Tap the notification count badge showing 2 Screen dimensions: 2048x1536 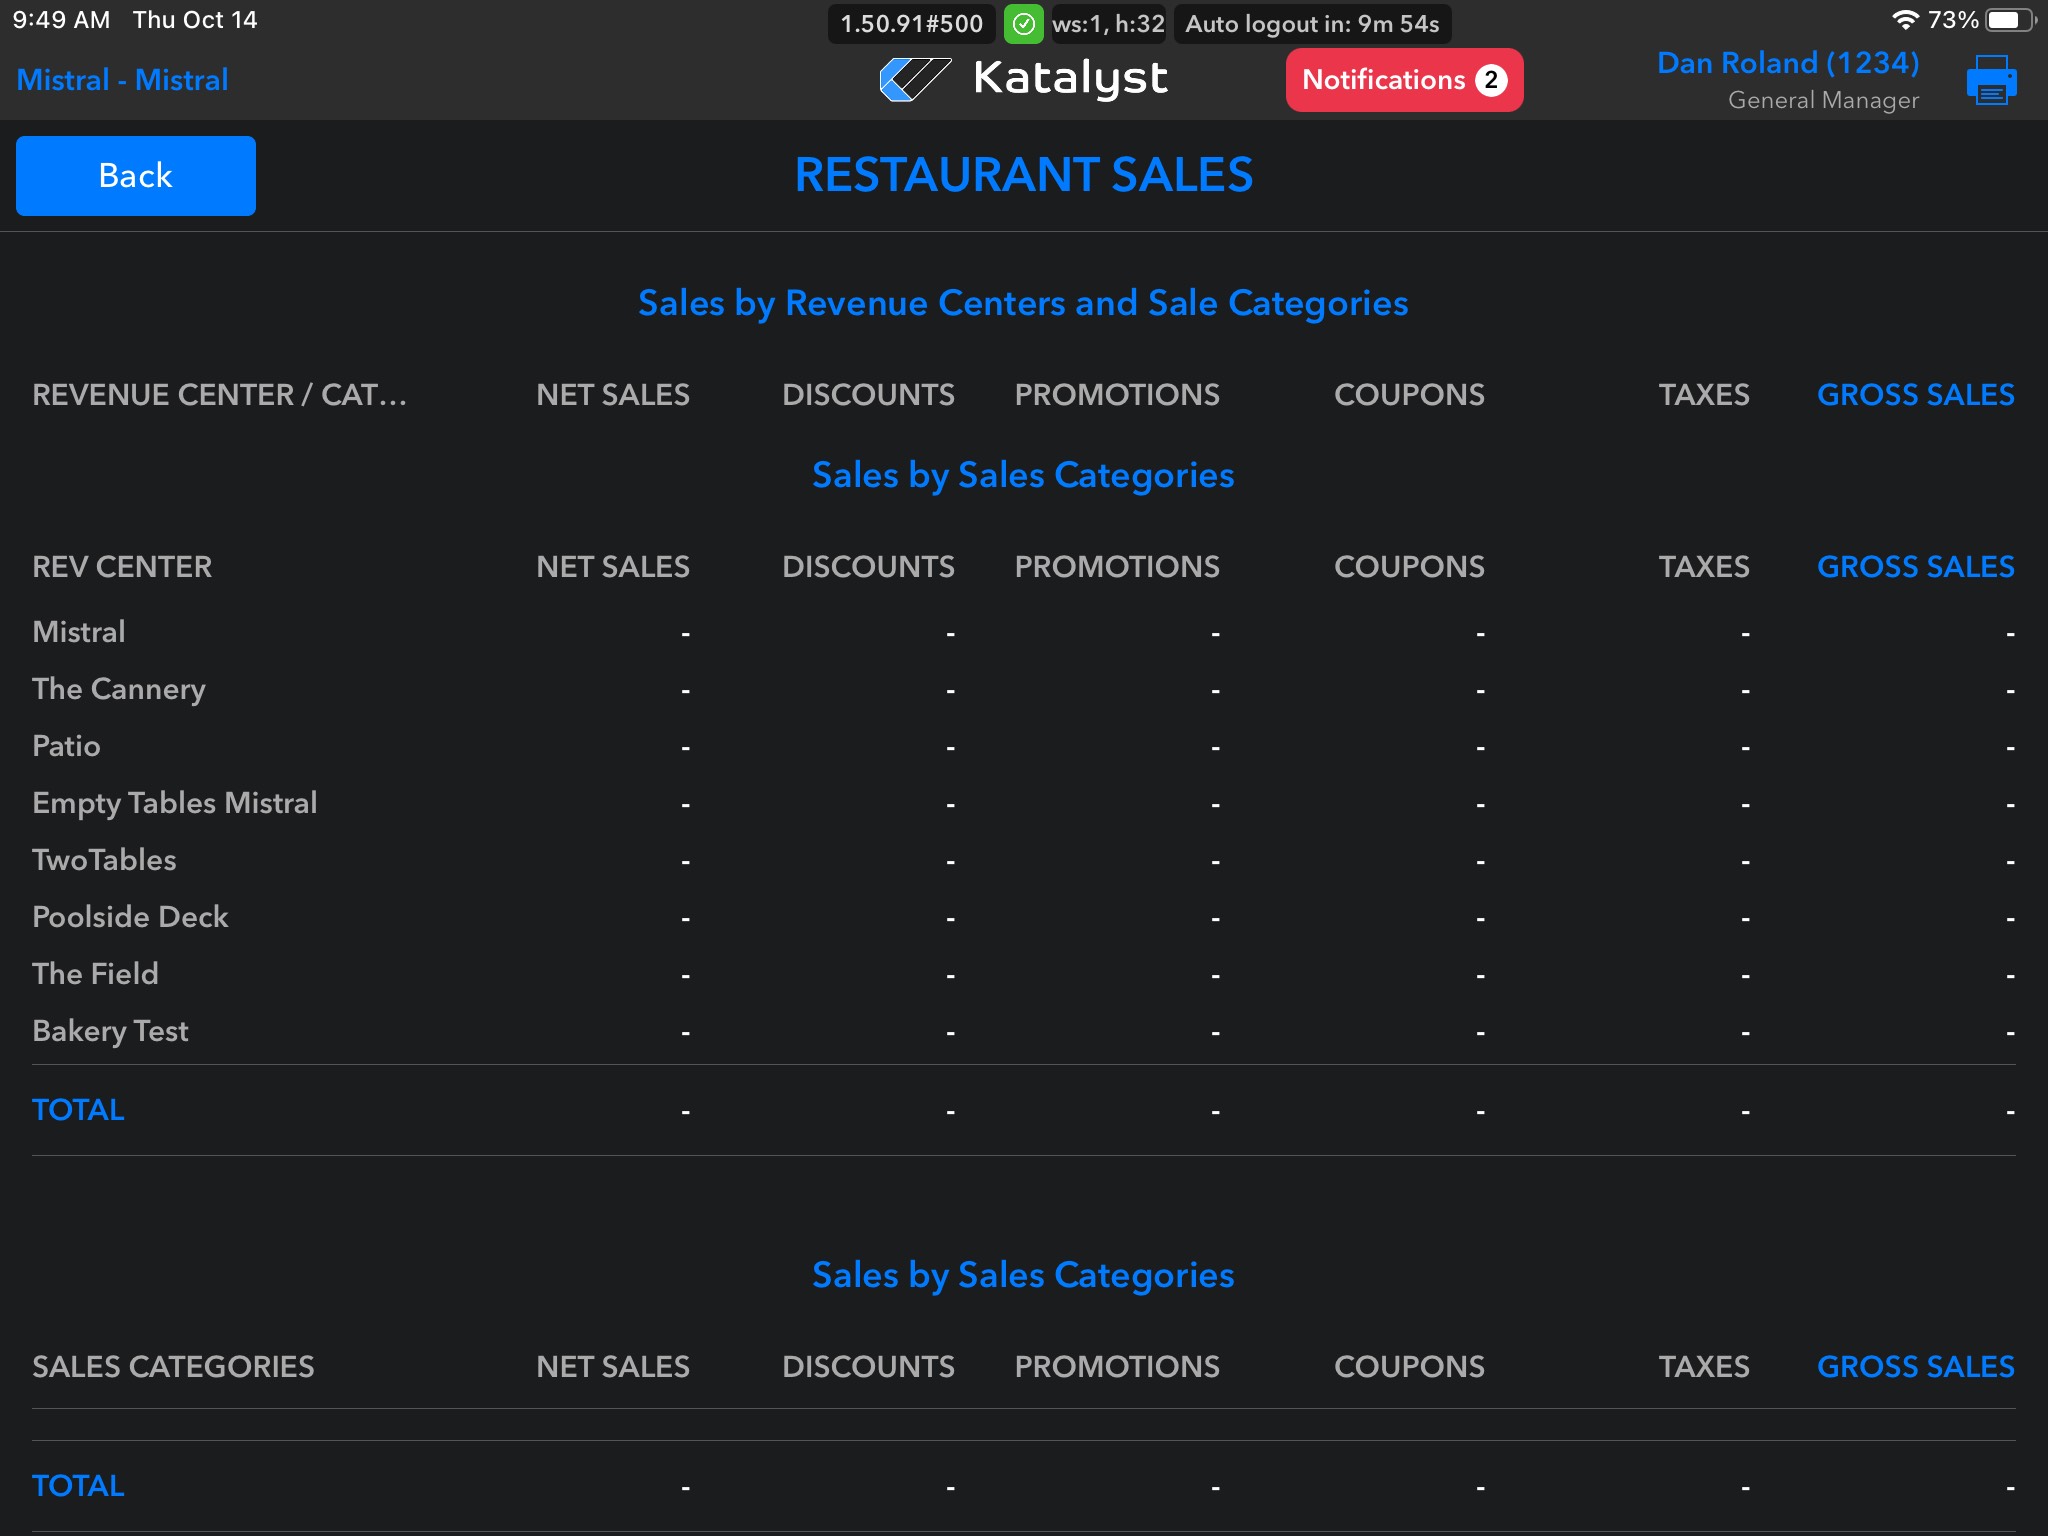pos(1491,80)
